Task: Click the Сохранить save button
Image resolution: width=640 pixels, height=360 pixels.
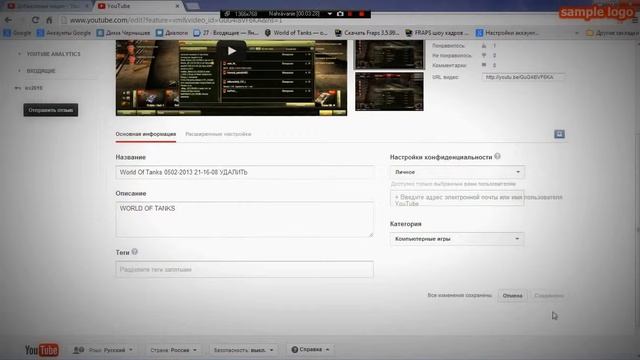Action: tap(549, 296)
